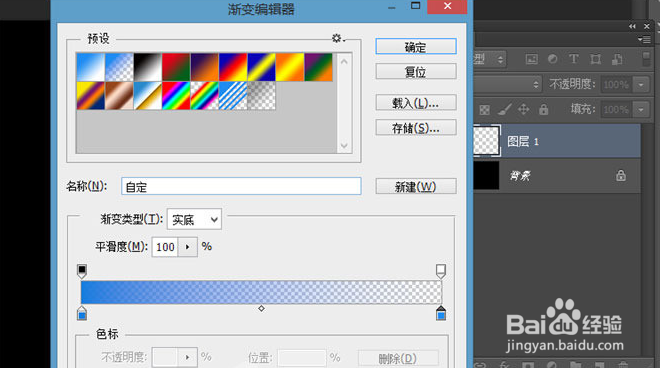660x368 pixels.
Task: Click the 存储(S)... save button
Action: [415, 127]
